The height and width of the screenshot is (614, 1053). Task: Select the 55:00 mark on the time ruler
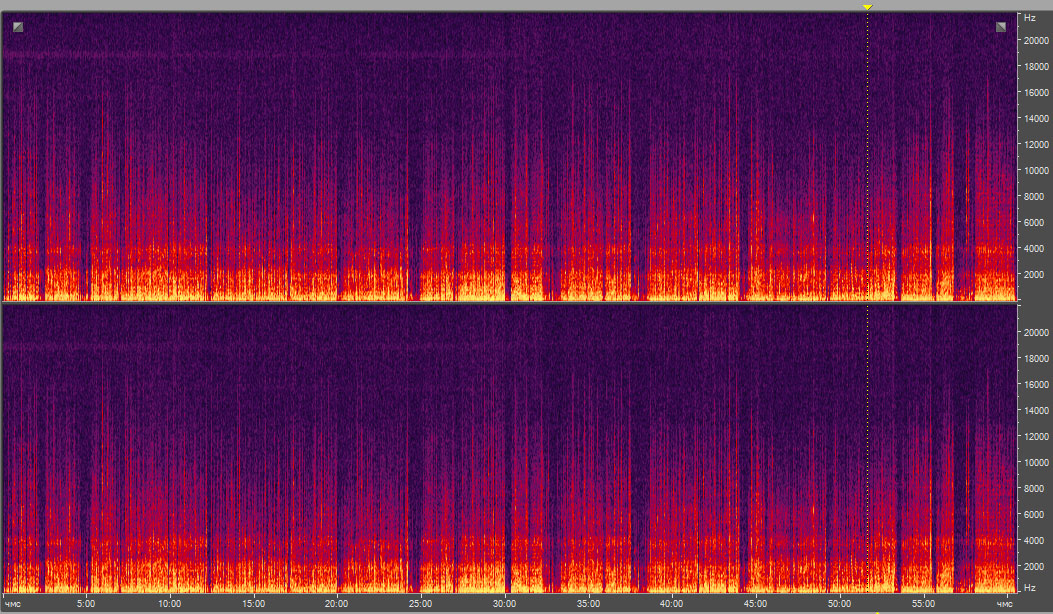tap(924, 604)
